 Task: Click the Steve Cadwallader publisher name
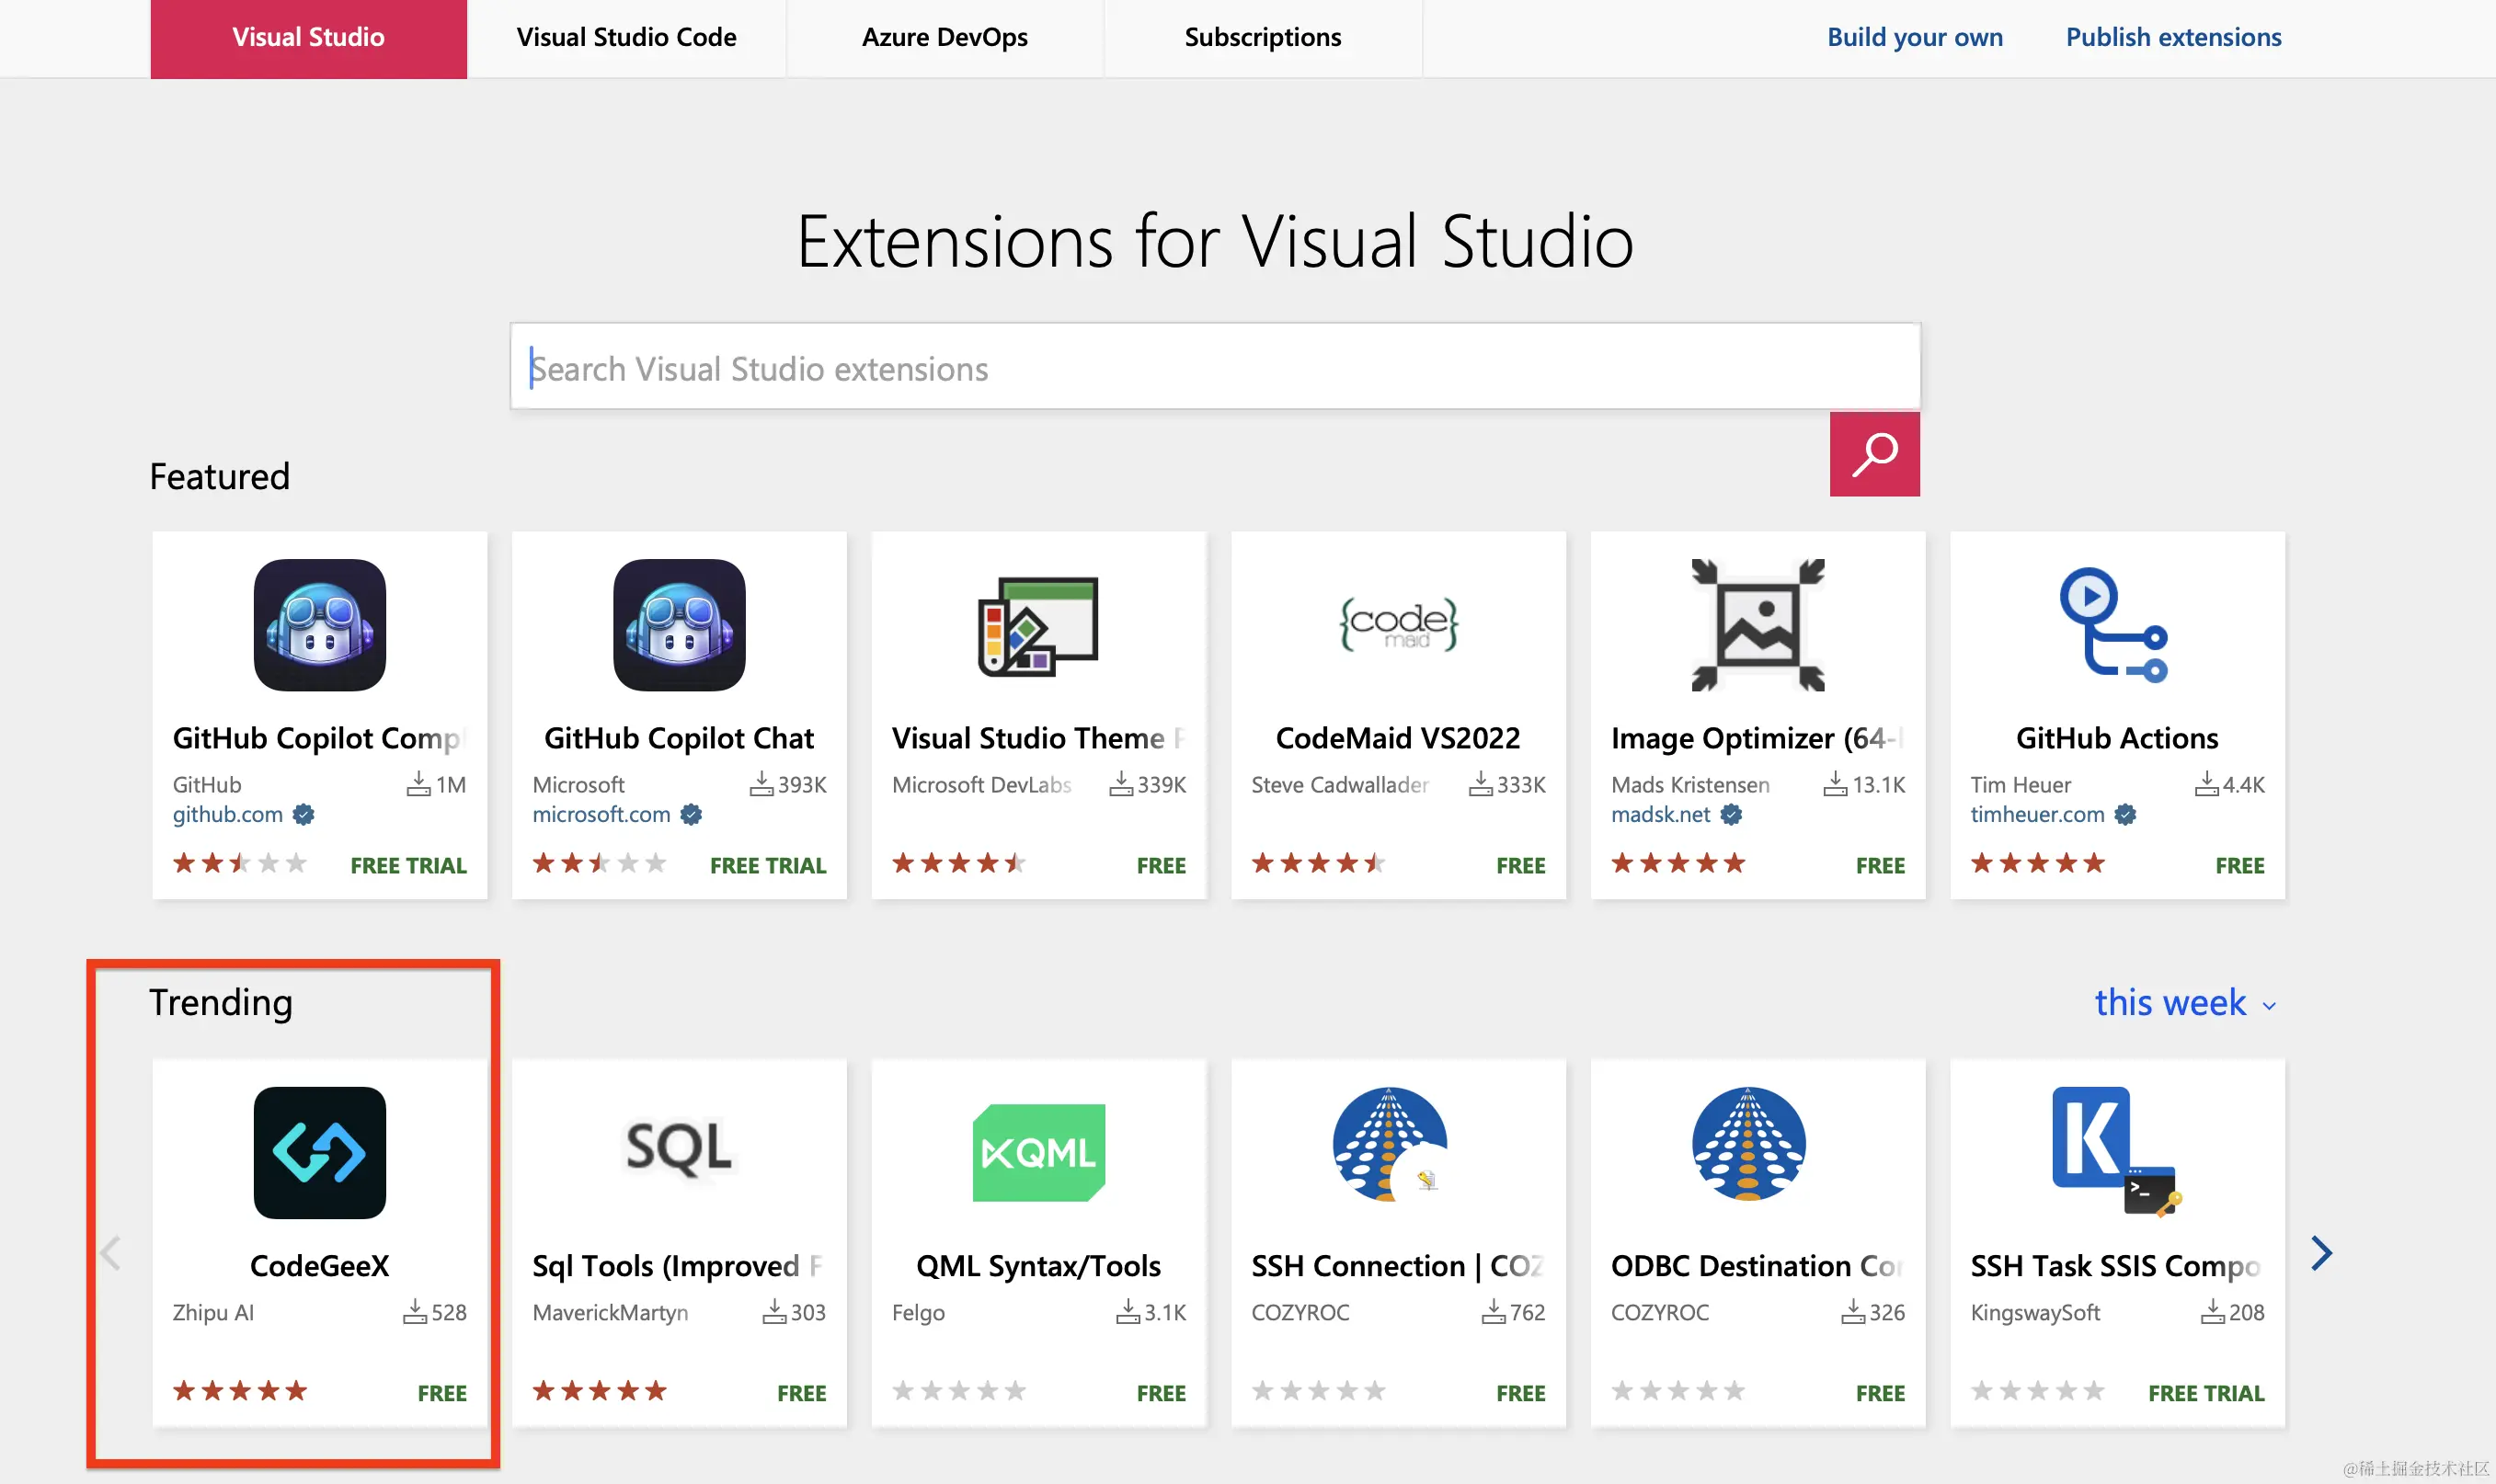tap(1340, 785)
